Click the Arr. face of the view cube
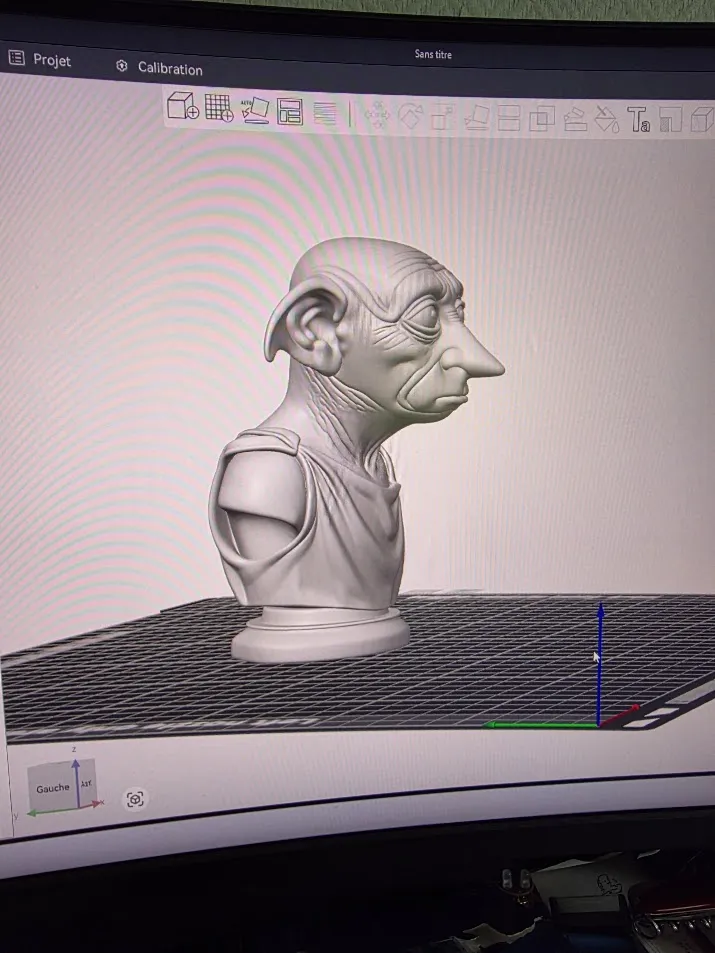 (x=87, y=783)
